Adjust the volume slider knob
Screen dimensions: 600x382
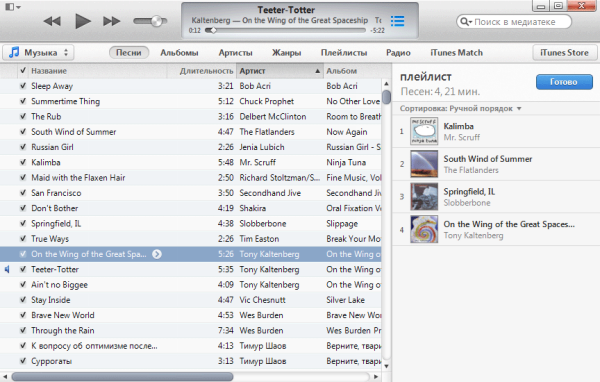[157, 21]
